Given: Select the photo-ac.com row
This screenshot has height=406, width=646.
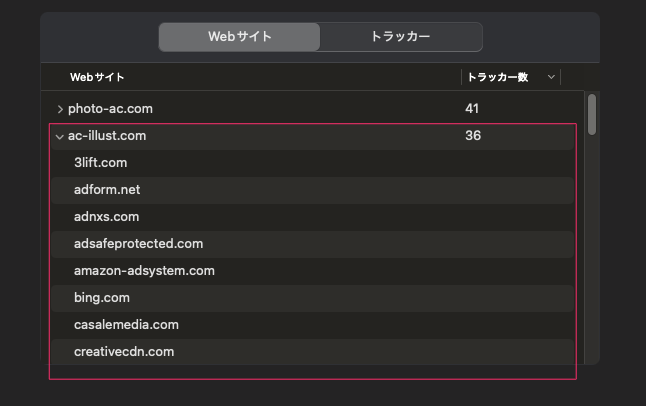Looking at the screenshot, I should 312,109.
